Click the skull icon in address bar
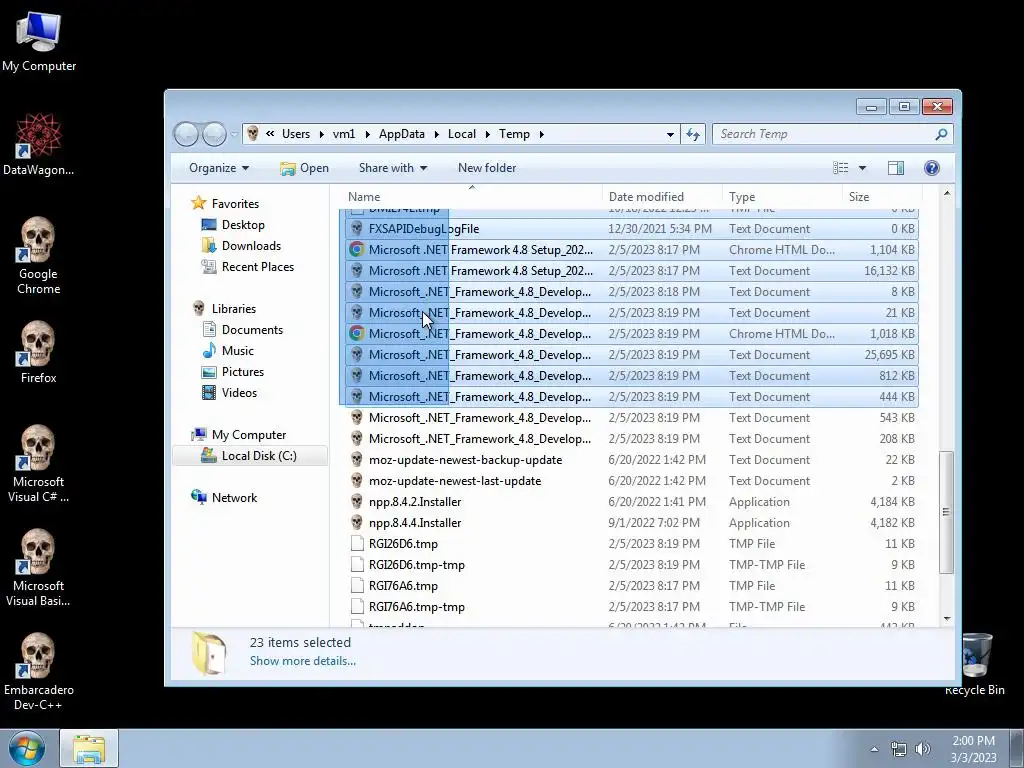Image resolution: width=1024 pixels, height=768 pixels. click(253, 134)
